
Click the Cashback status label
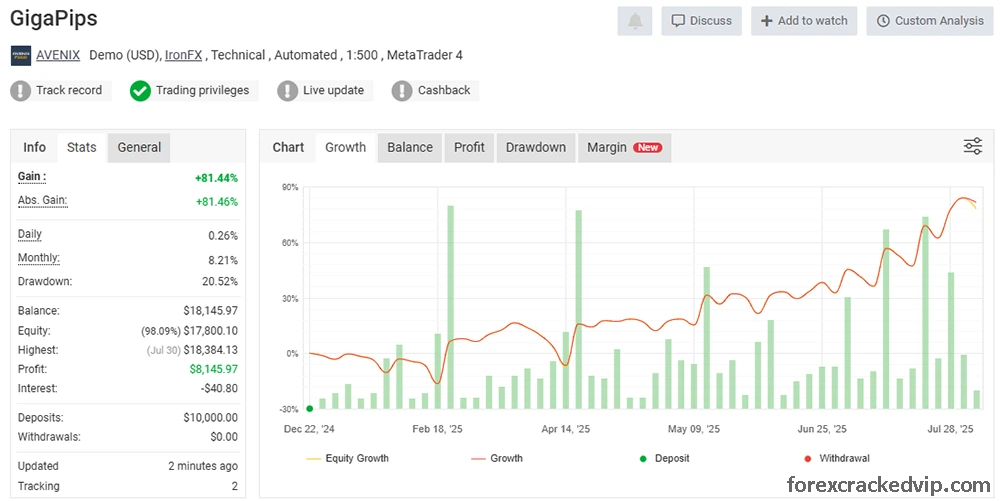(444, 91)
